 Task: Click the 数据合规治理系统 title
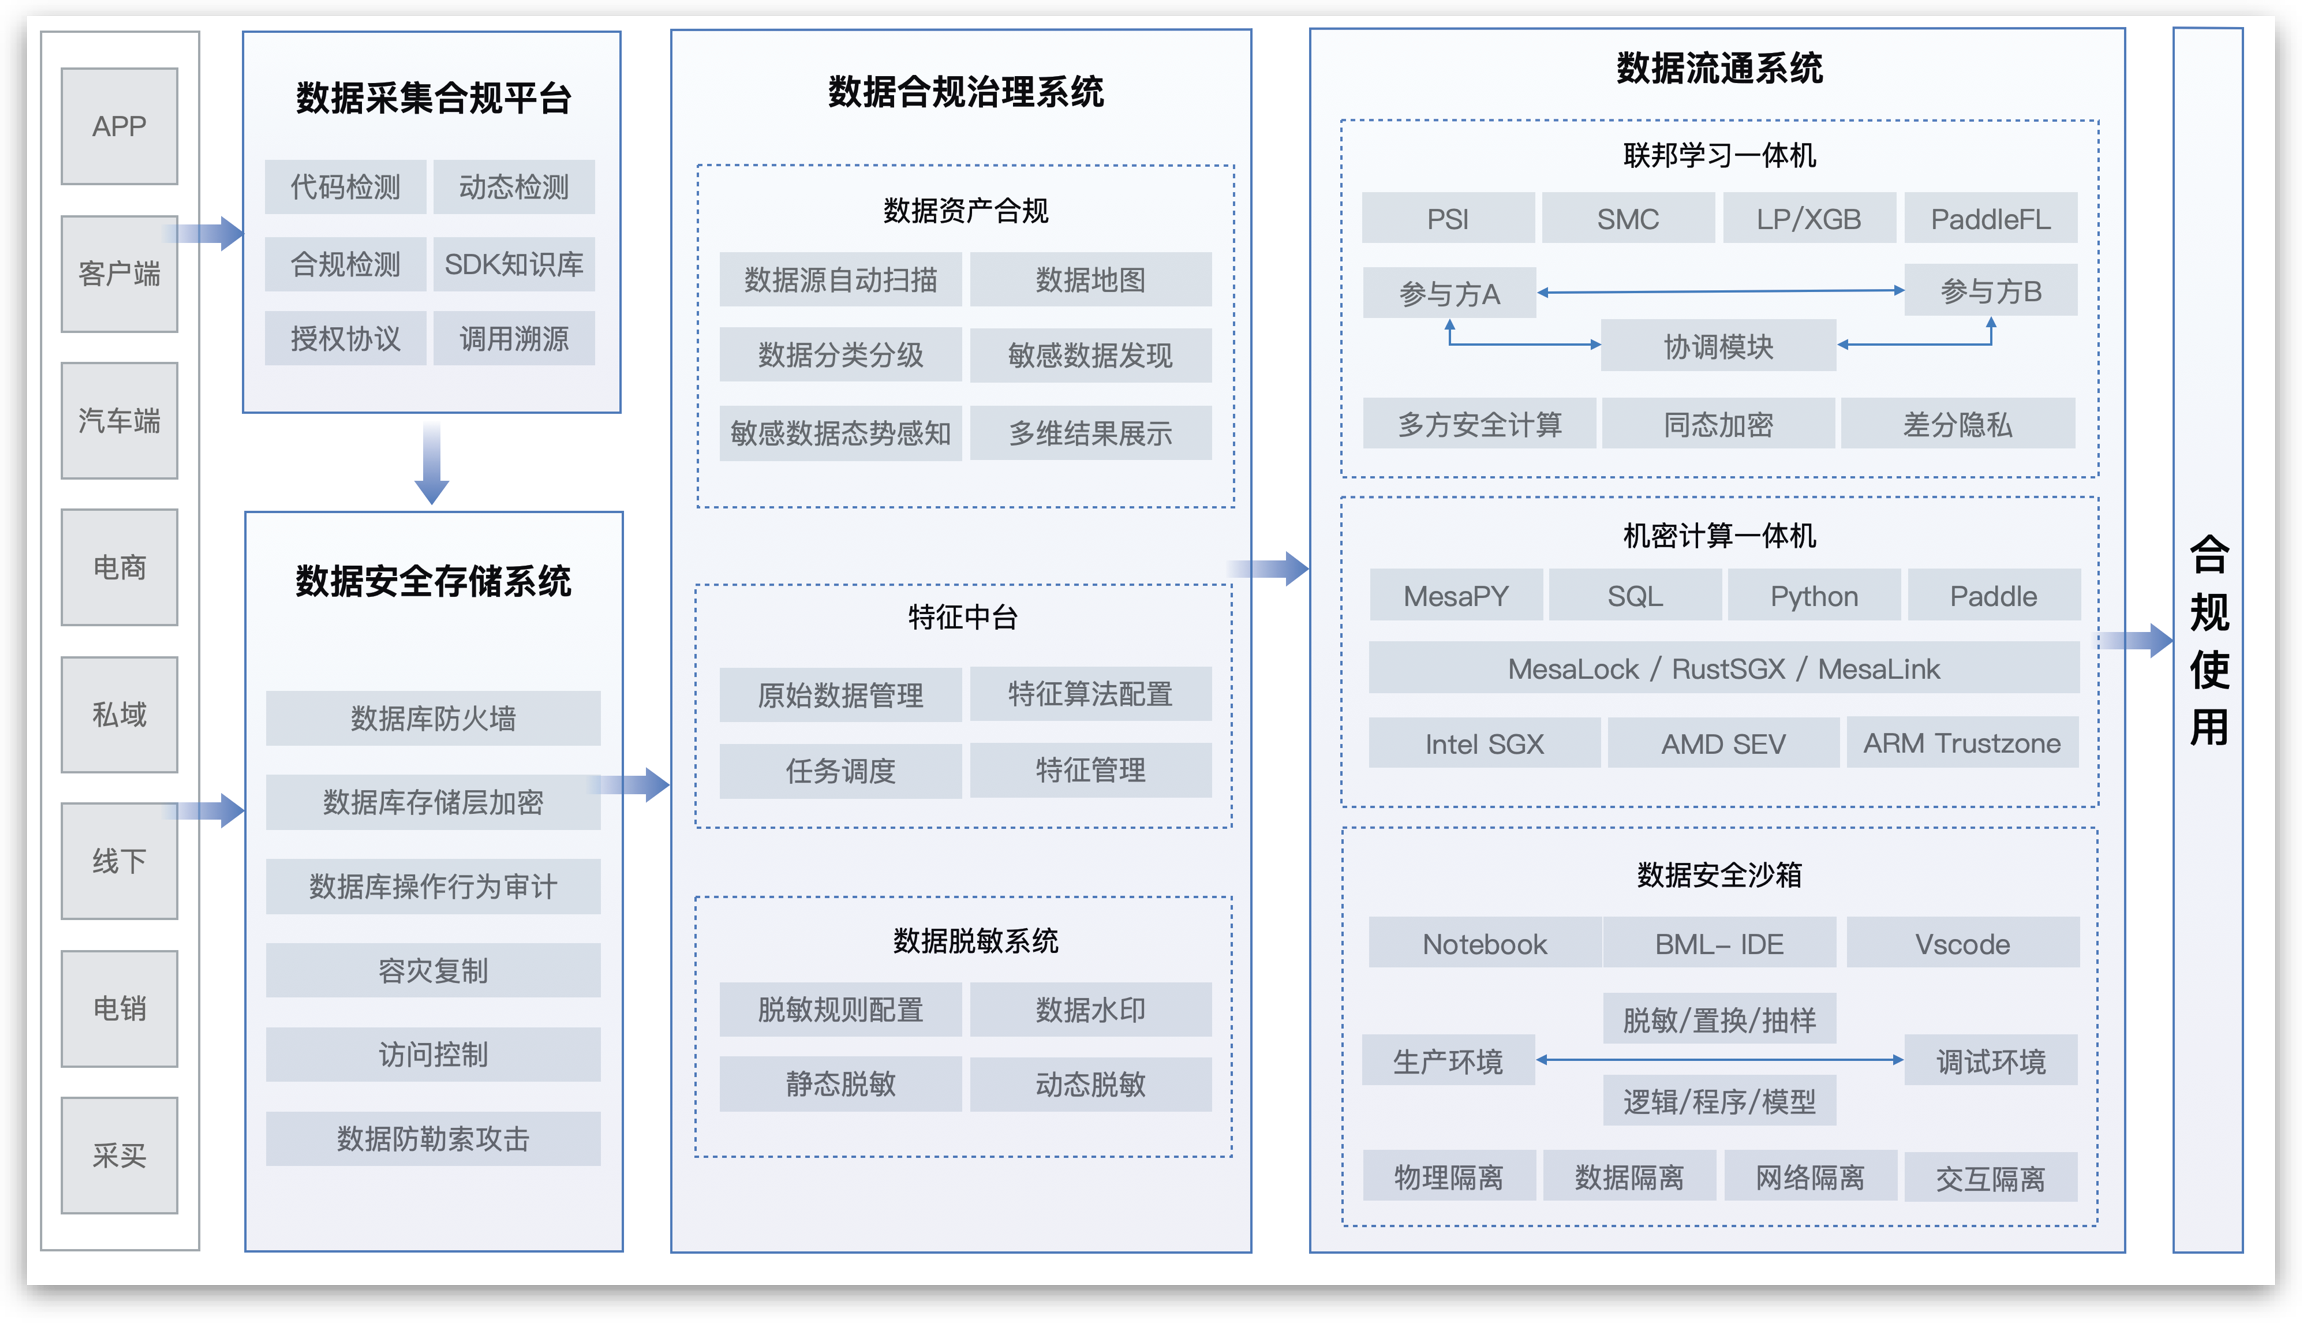965,92
